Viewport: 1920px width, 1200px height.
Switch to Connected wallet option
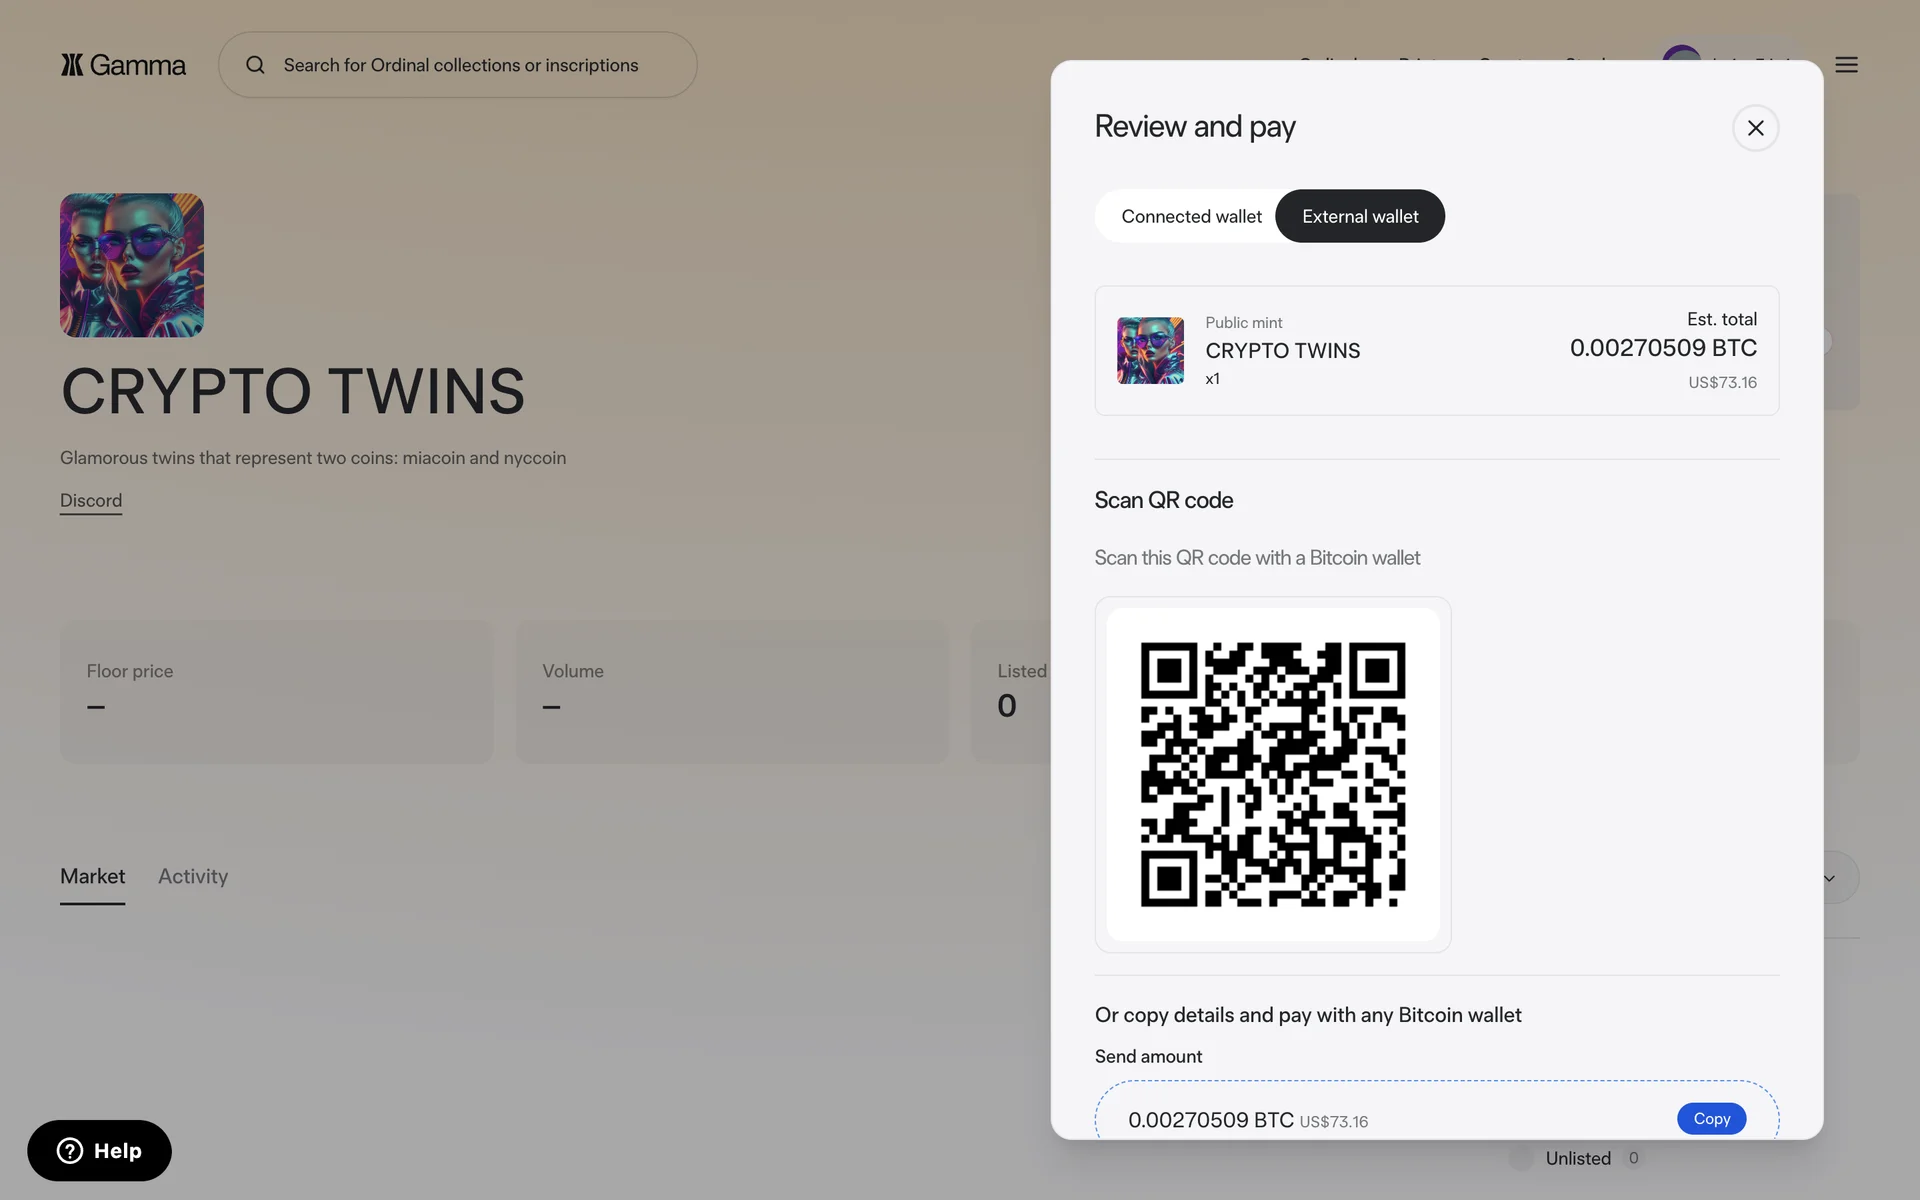click(1191, 216)
